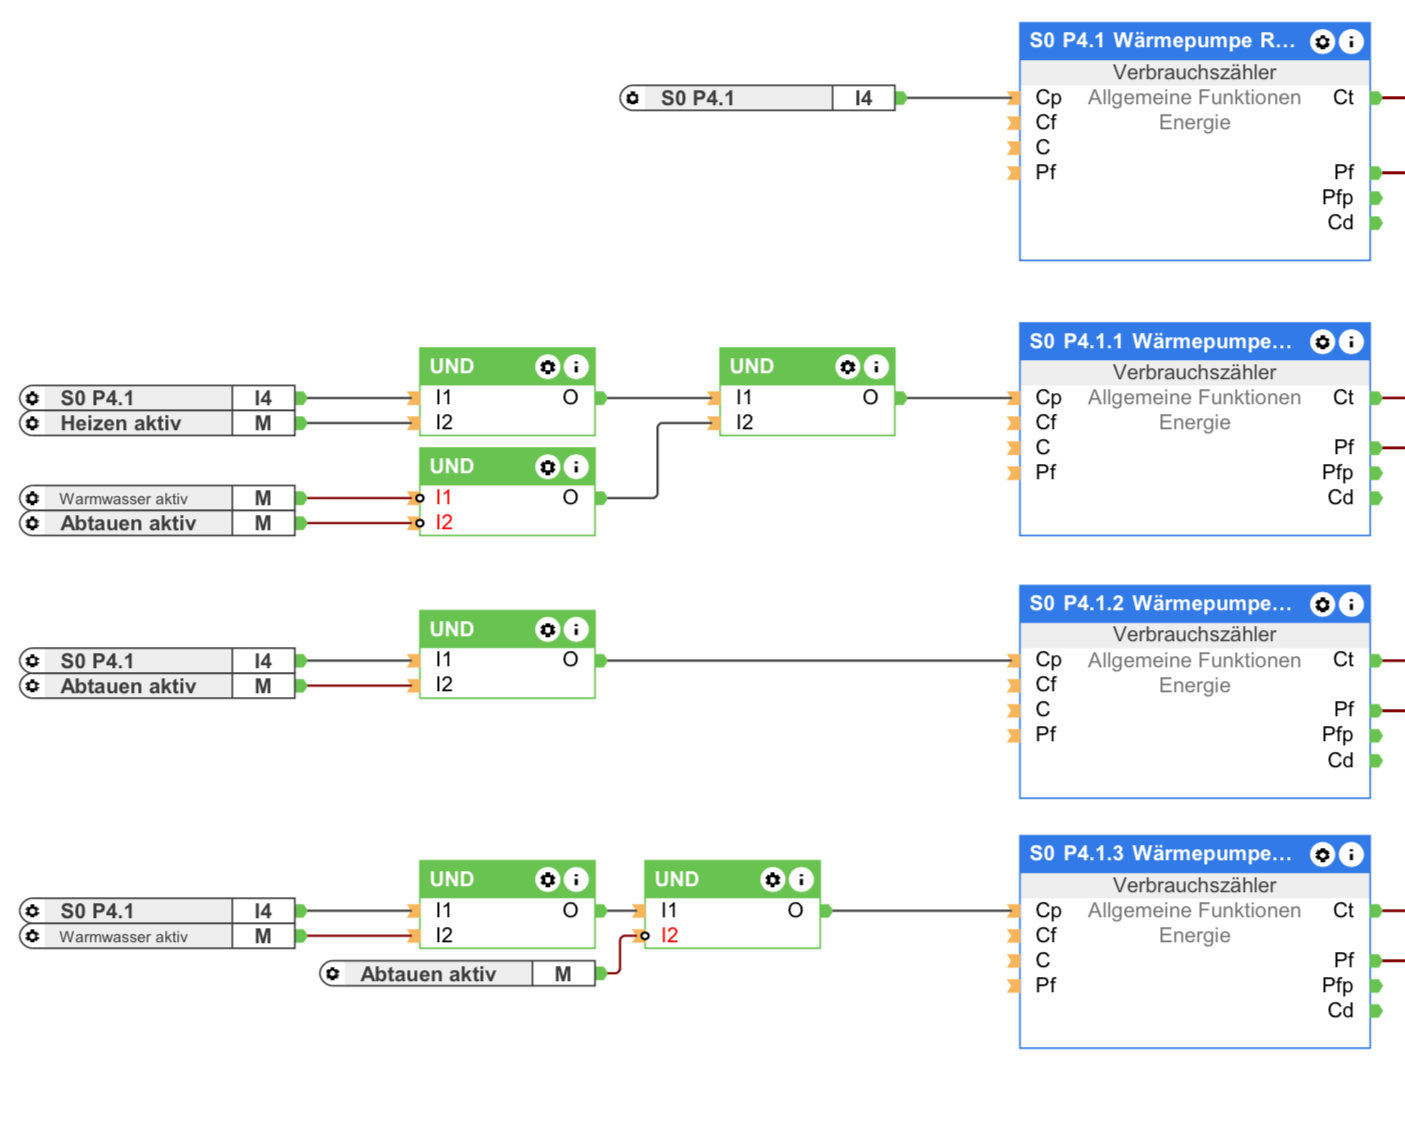Click UND title of block feeding S0 P4.1.2 counter
Viewport: 1405px width, 1140px height.
(x=452, y=630)
